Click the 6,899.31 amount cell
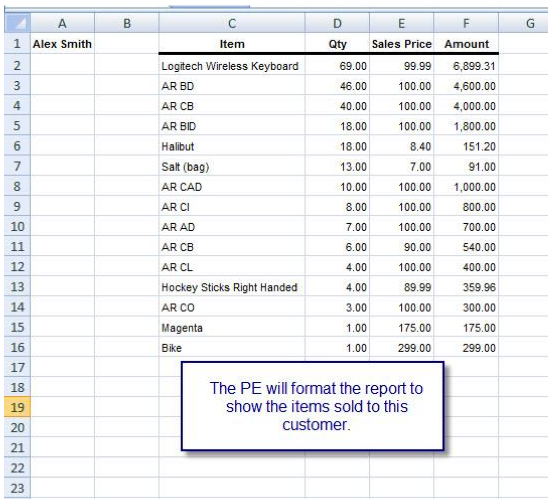This screenshot has height=503, width=552. tap(466, 66)
